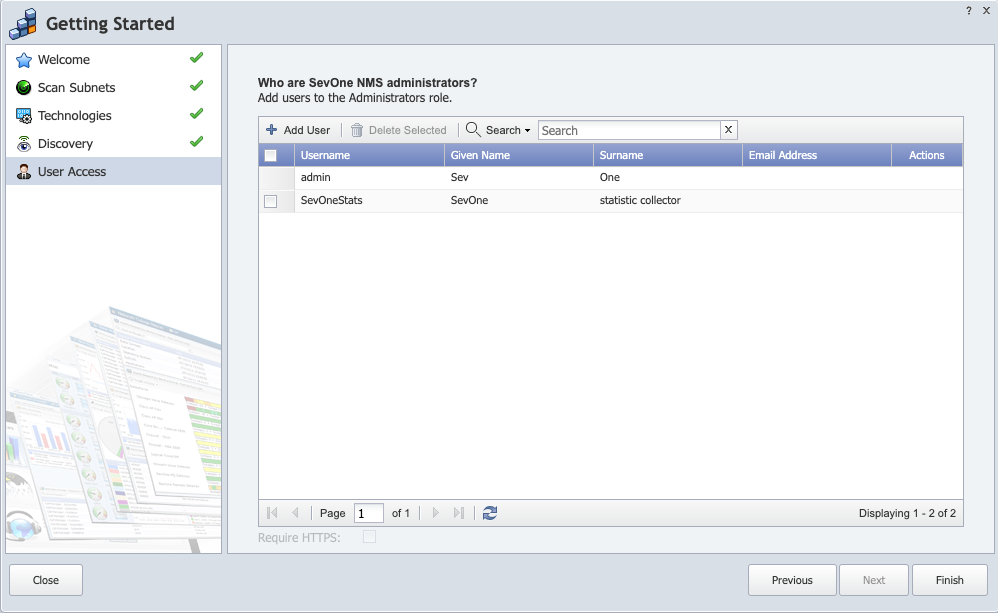The width and height of the screenshot is (998, 613).
Task: Click the Actions column header
Action: pos(927,155)
